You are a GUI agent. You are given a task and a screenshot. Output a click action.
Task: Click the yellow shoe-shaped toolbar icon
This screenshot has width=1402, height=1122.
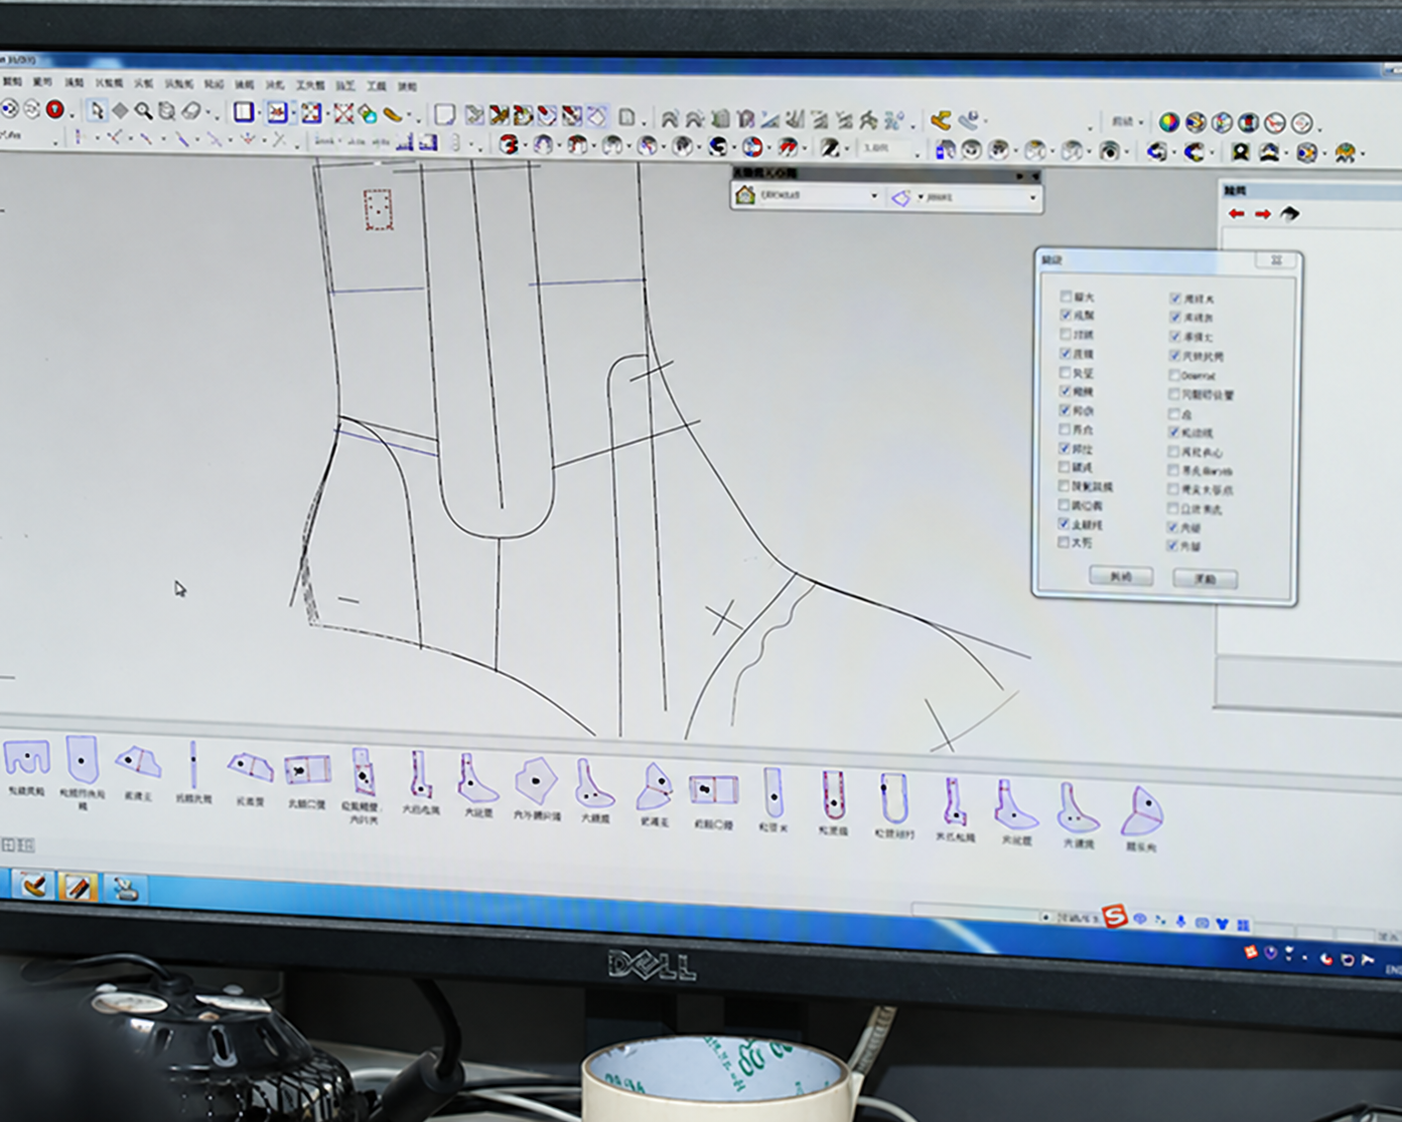(x=393, y=115)
